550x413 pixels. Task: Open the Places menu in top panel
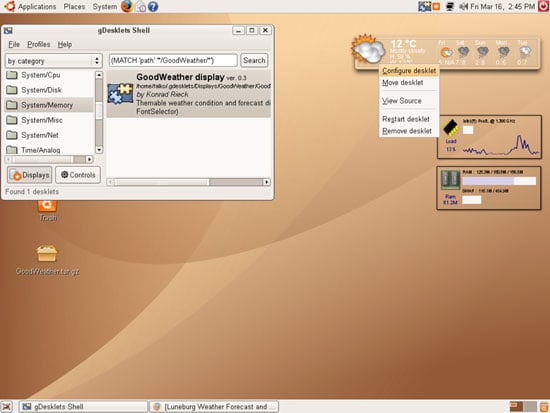pyautogui.click(x=74, y=7)
